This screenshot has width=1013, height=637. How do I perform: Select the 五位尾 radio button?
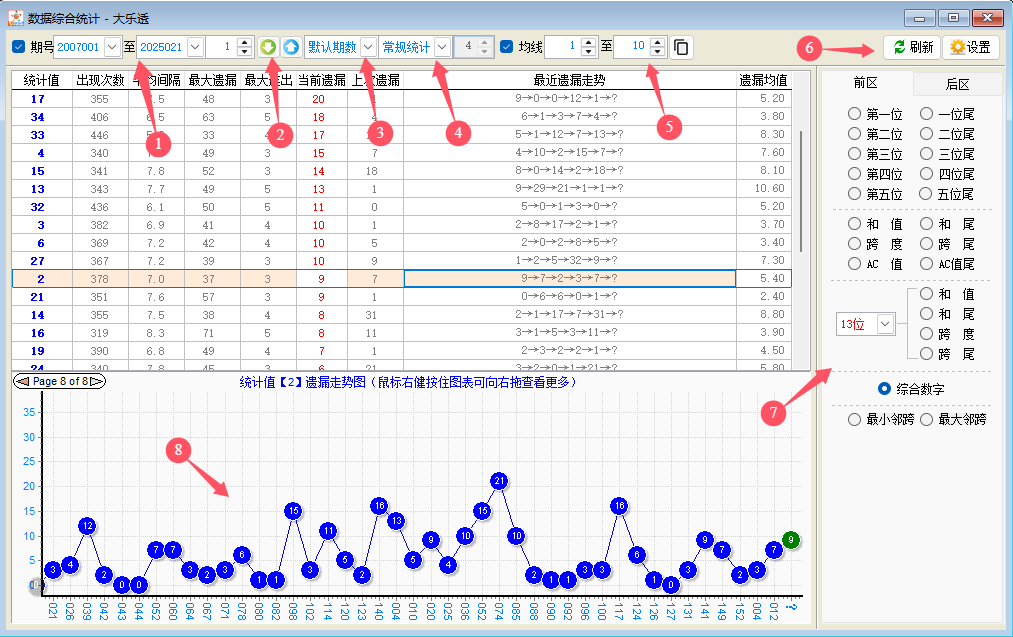point(926,194)
